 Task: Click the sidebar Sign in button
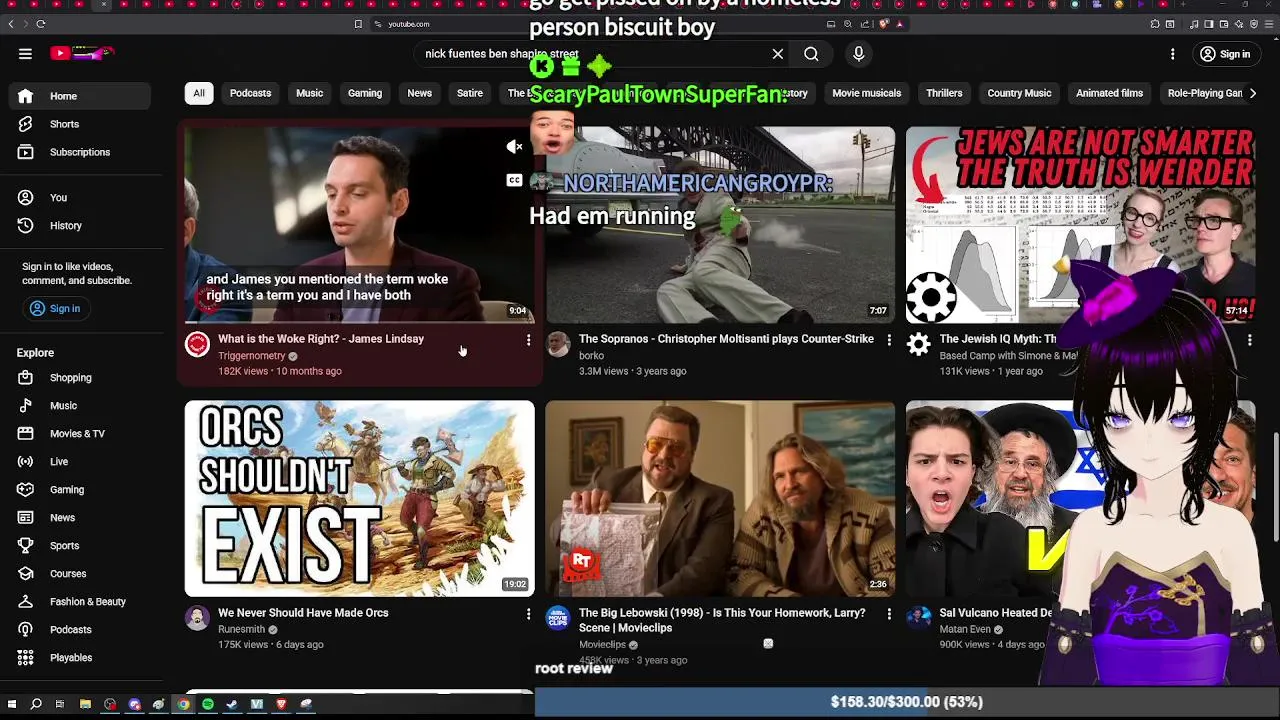click(x=55, y=309)
